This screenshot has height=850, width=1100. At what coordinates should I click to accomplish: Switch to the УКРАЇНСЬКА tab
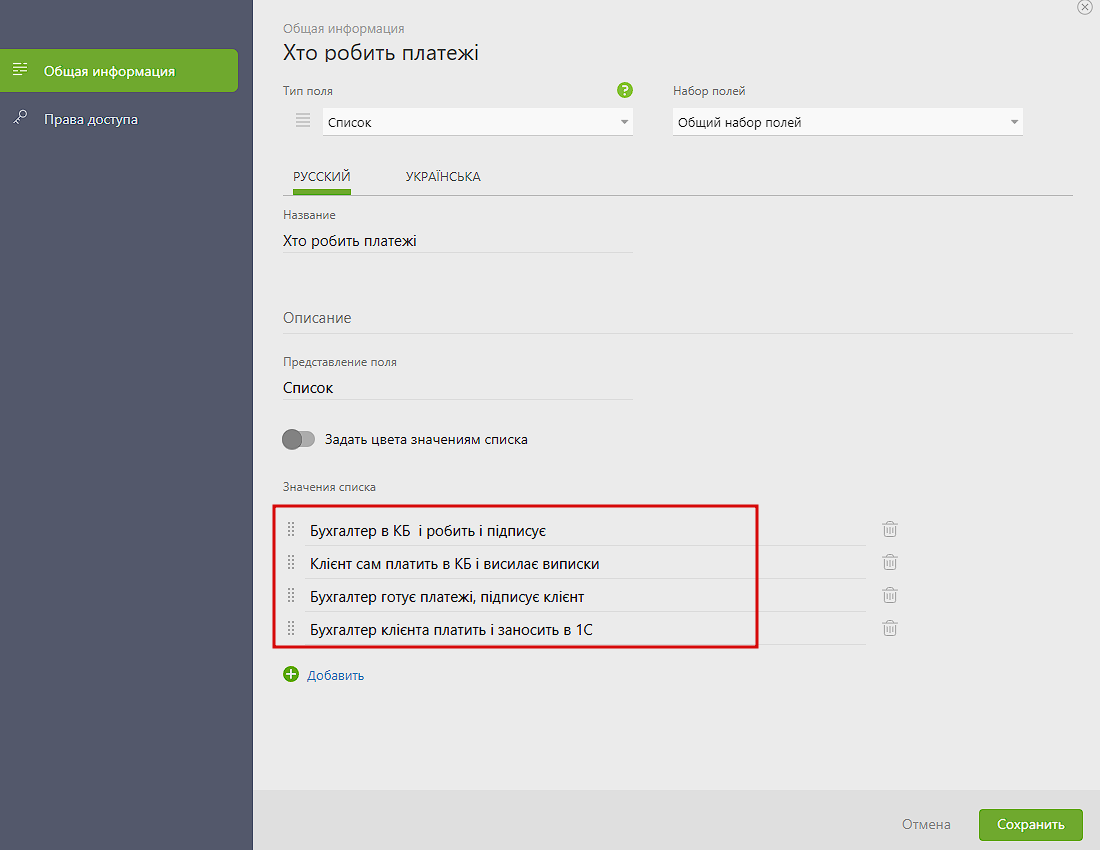pos(443,177)
